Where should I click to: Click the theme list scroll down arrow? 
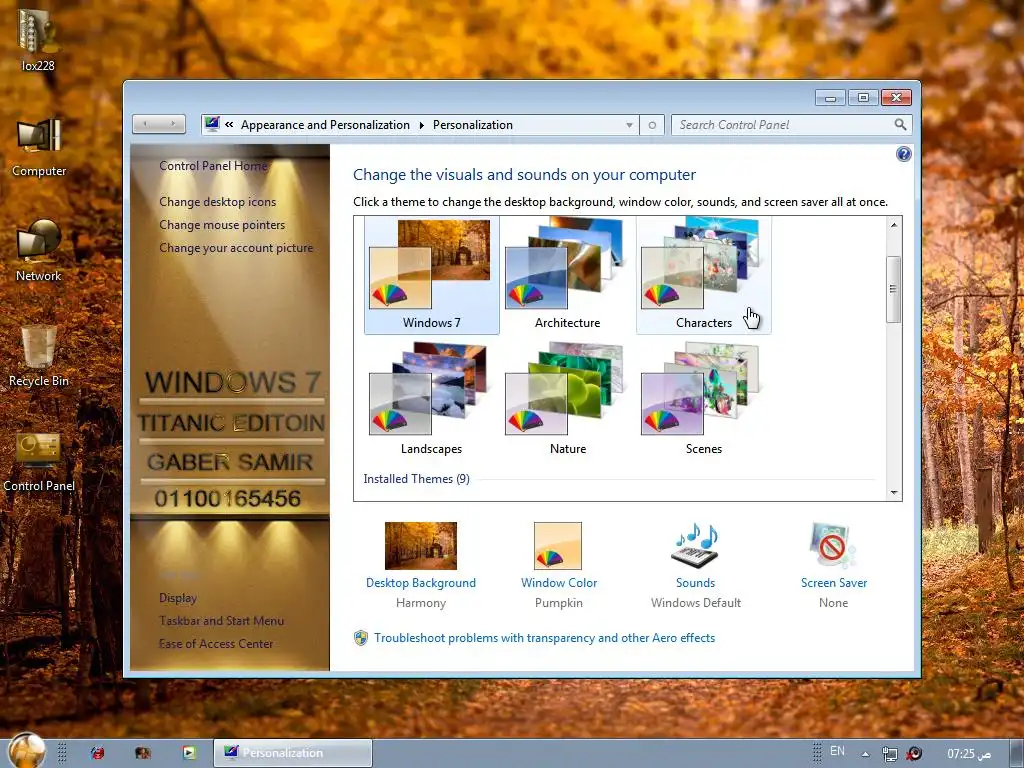[894, 493]
